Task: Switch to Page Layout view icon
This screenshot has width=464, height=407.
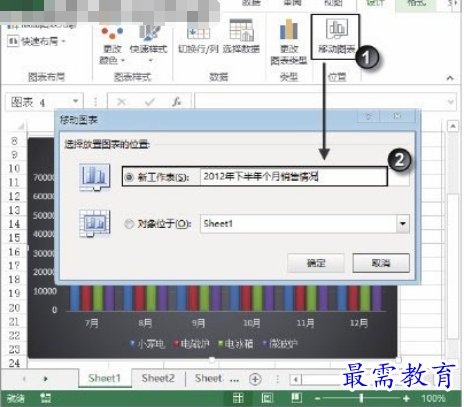Action: coord(267,398)
